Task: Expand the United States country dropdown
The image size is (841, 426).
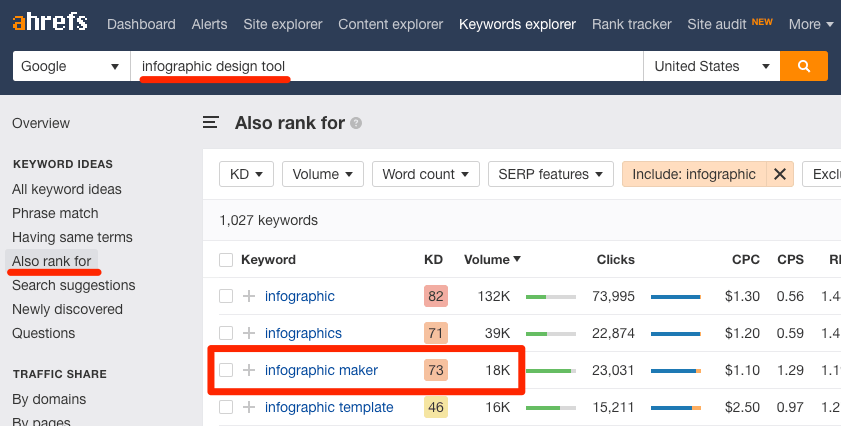Action: (710, 66)
